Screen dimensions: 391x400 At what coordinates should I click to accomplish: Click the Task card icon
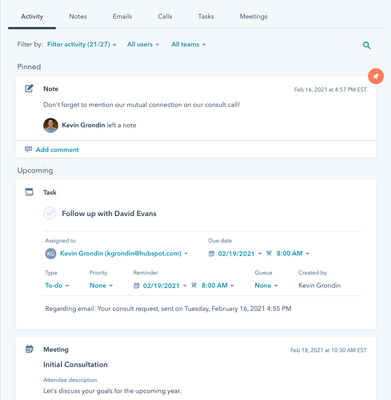[x=29, y=192]
